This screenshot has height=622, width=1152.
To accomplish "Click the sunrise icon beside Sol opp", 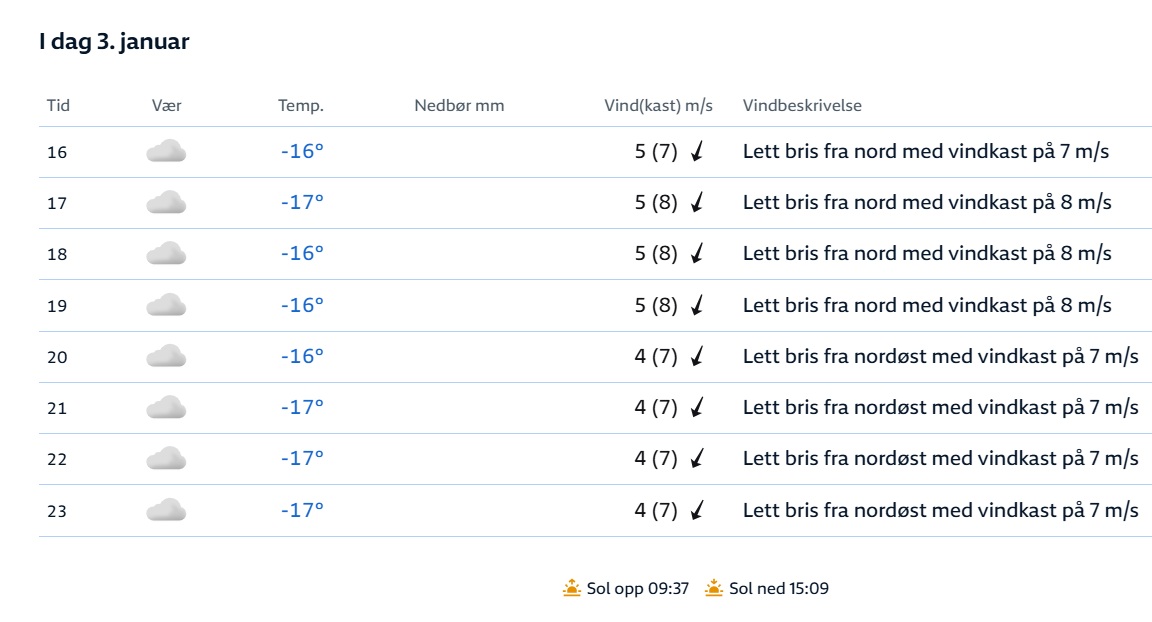I will coord(572,588).
